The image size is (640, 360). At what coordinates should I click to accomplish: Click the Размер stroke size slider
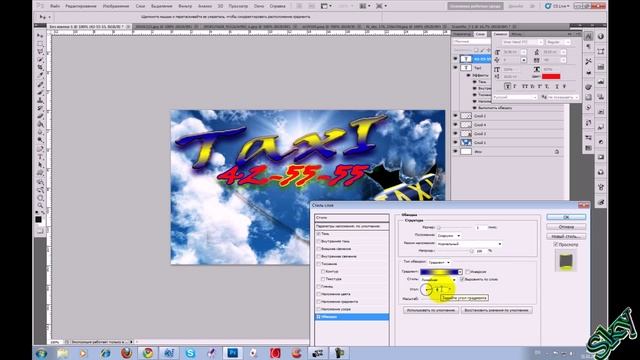[456, 227]
